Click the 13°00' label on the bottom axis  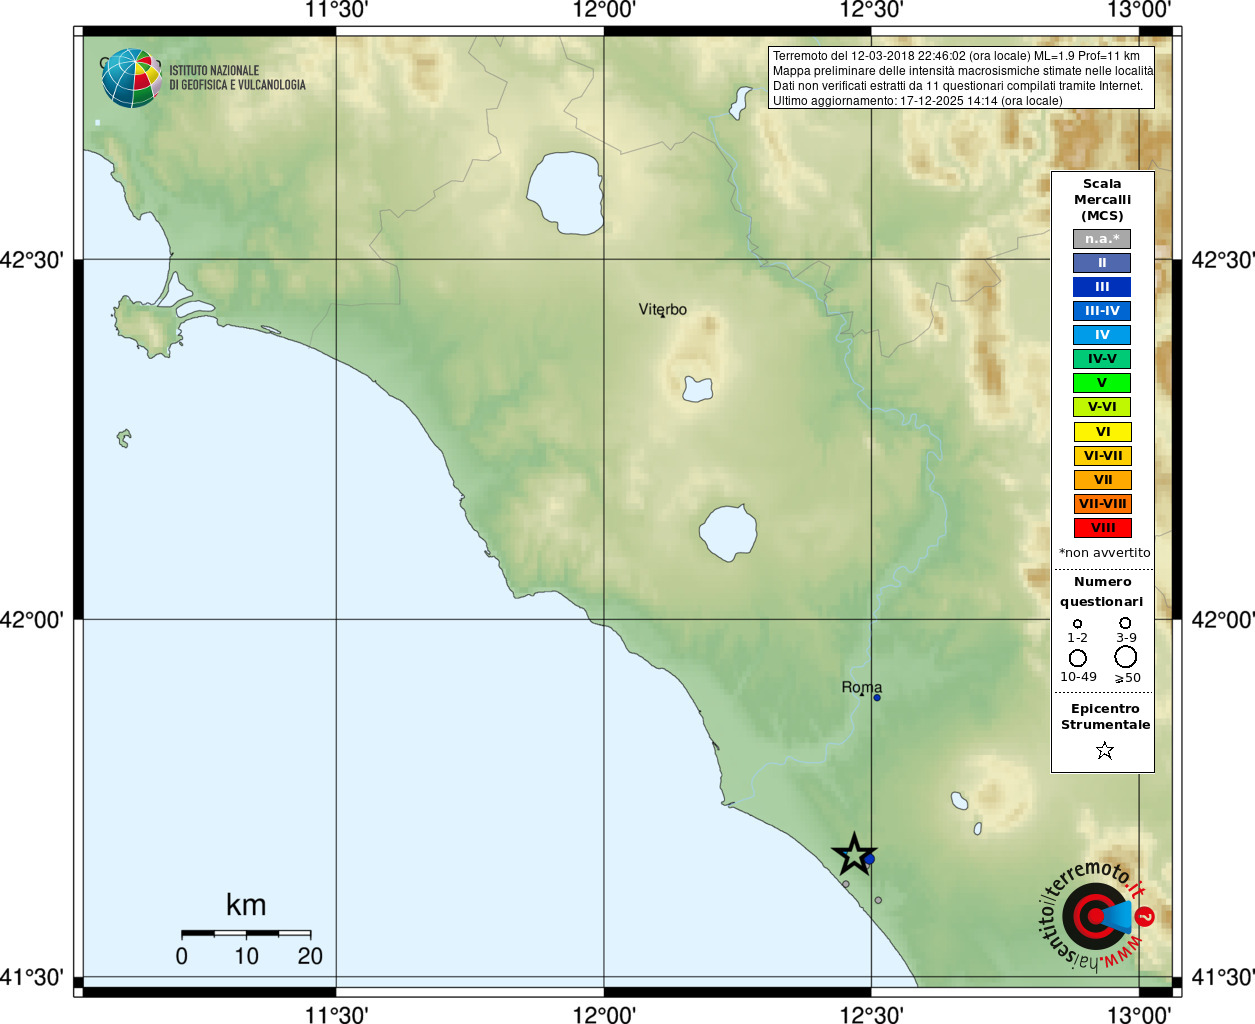1139,1014
